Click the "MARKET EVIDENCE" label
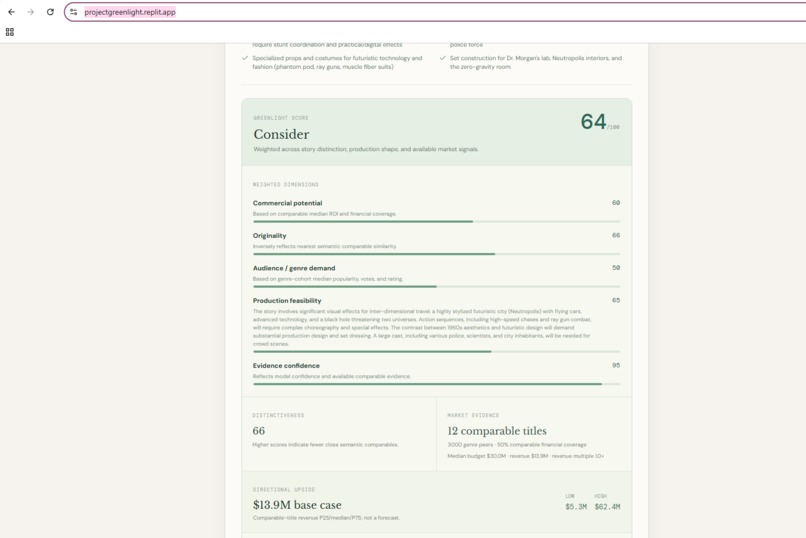The height and width of the screenshot is (538, 806). [x=473, y=415]
